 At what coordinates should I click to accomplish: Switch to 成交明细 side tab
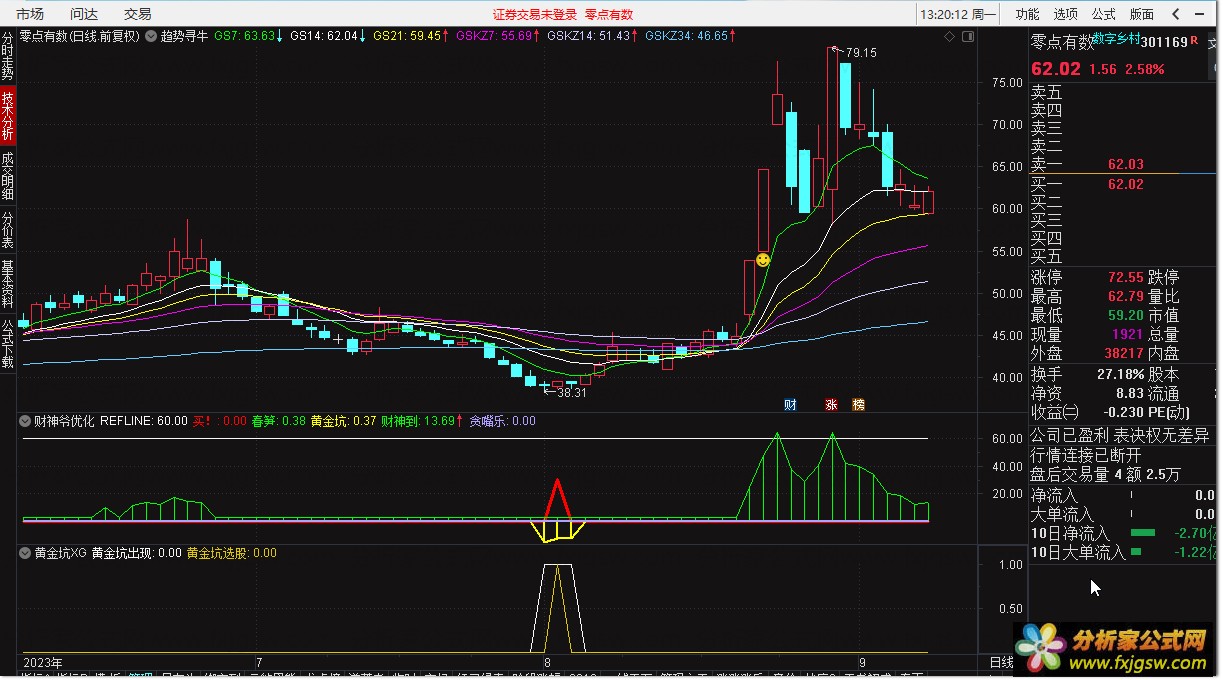point(8,175)
